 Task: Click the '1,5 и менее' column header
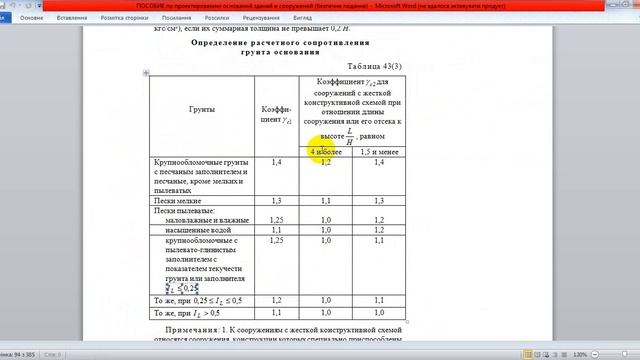tap(379, 152)
